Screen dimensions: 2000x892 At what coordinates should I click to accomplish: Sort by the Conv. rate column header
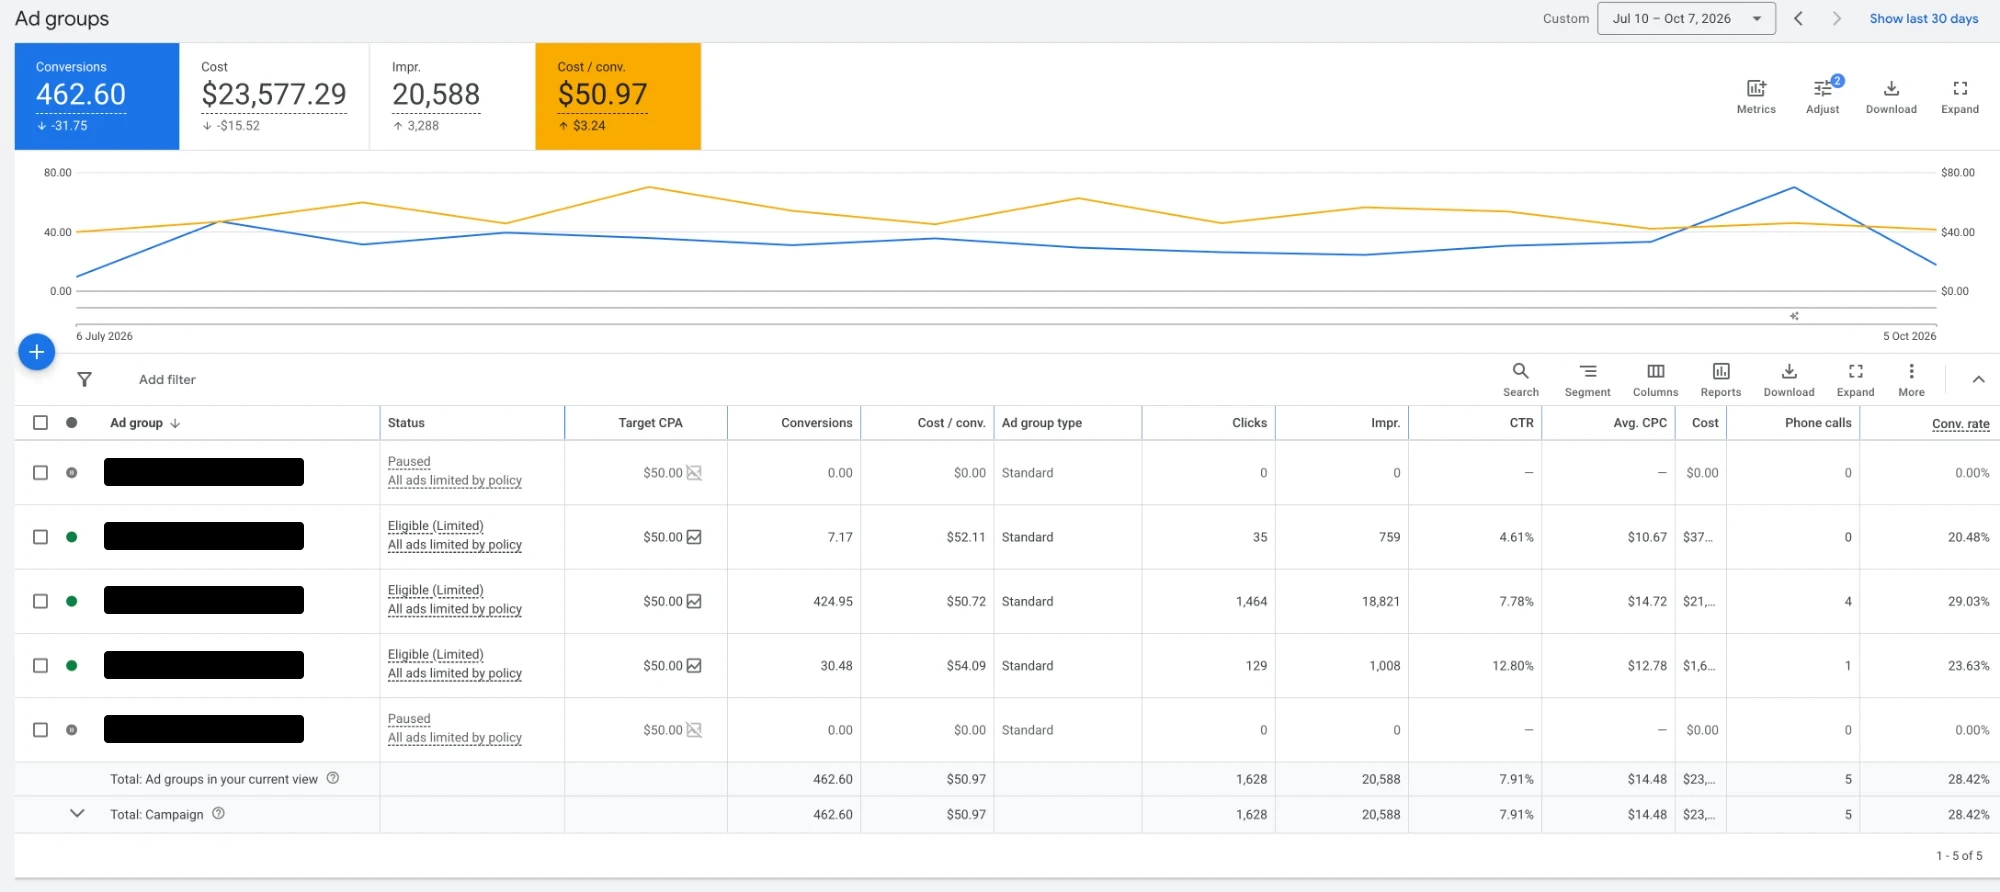pyautogui.click(x=1961, y=424)
